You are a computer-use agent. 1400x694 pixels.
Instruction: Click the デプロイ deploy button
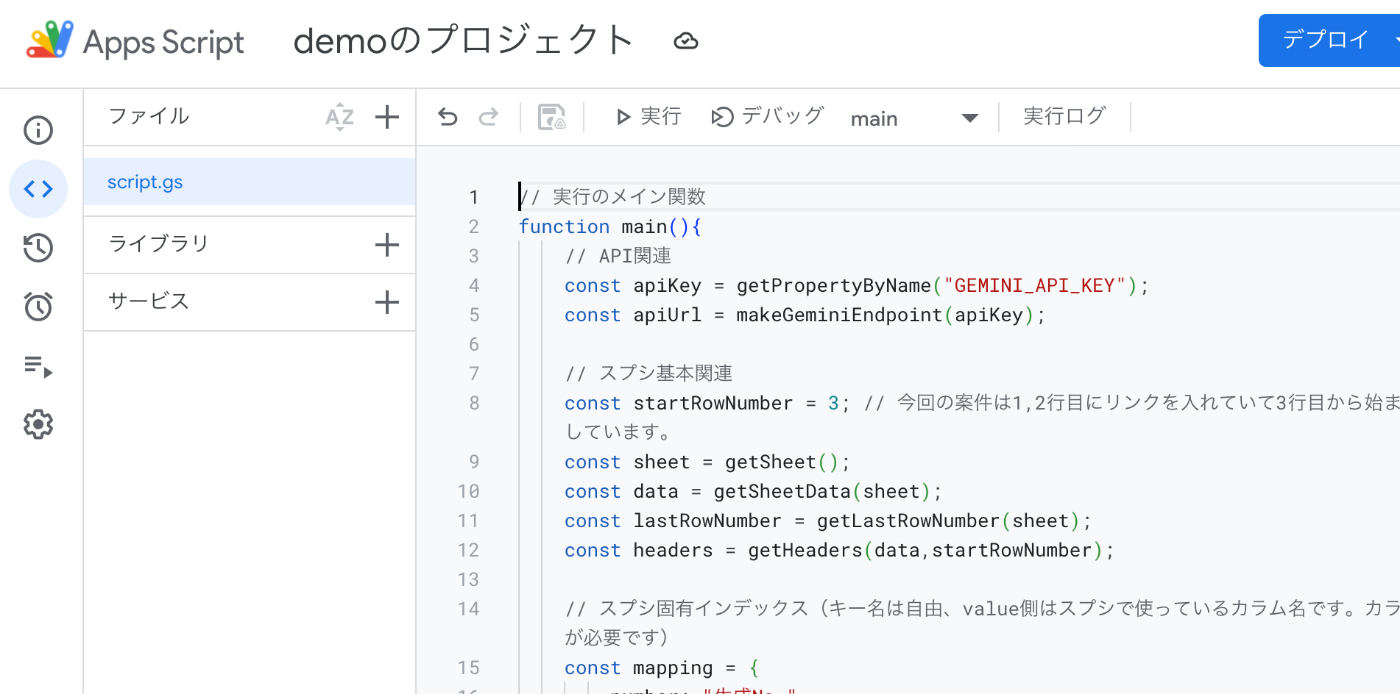(x=1329, y=40)
